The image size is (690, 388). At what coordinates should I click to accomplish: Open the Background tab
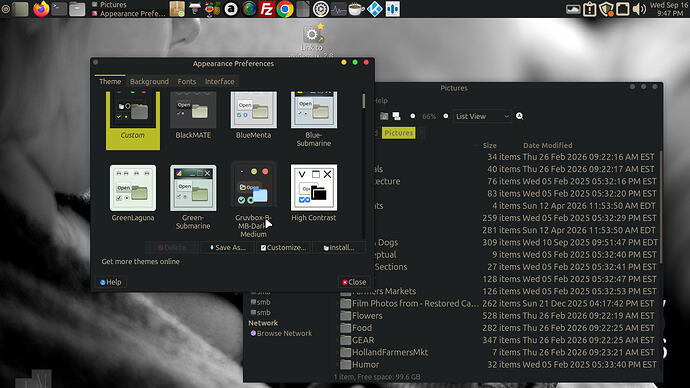click(149, 81)
